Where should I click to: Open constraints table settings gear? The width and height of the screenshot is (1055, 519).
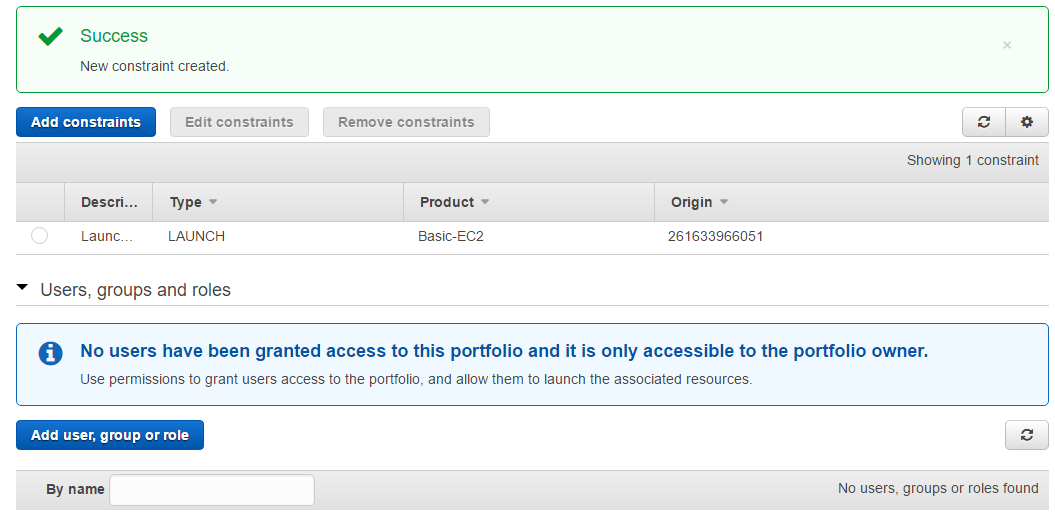1026,122
